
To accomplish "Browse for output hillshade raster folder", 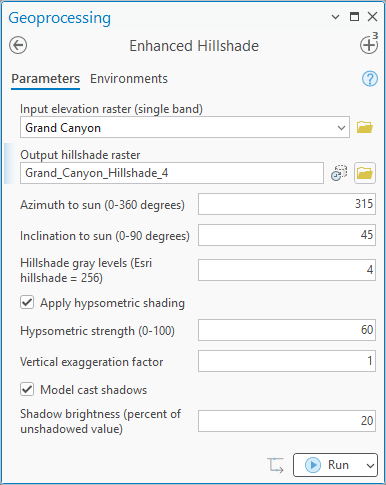I will pos(365,173).
